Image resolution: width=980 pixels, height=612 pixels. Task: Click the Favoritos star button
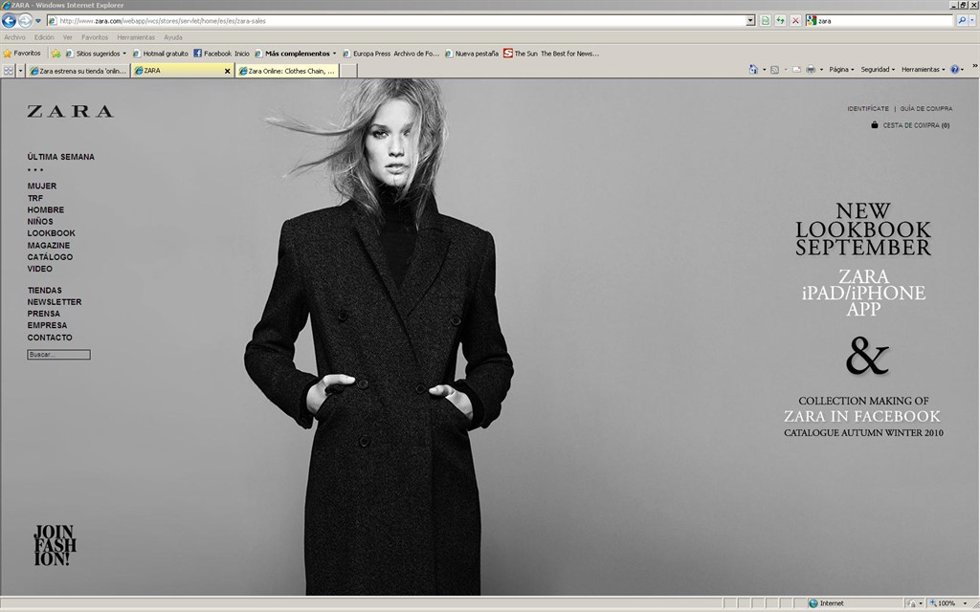(22, 52)
